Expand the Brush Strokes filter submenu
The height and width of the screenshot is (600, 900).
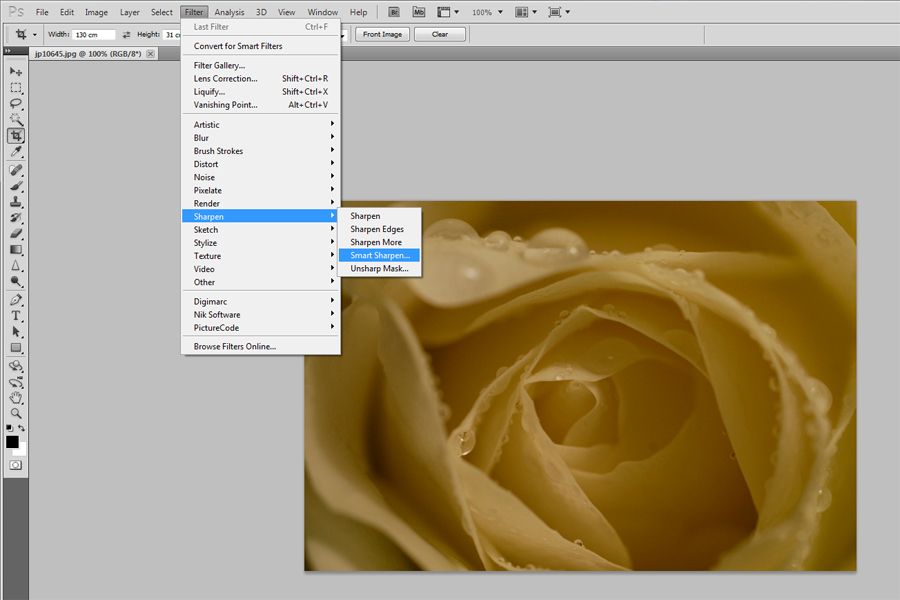[261, 151]
